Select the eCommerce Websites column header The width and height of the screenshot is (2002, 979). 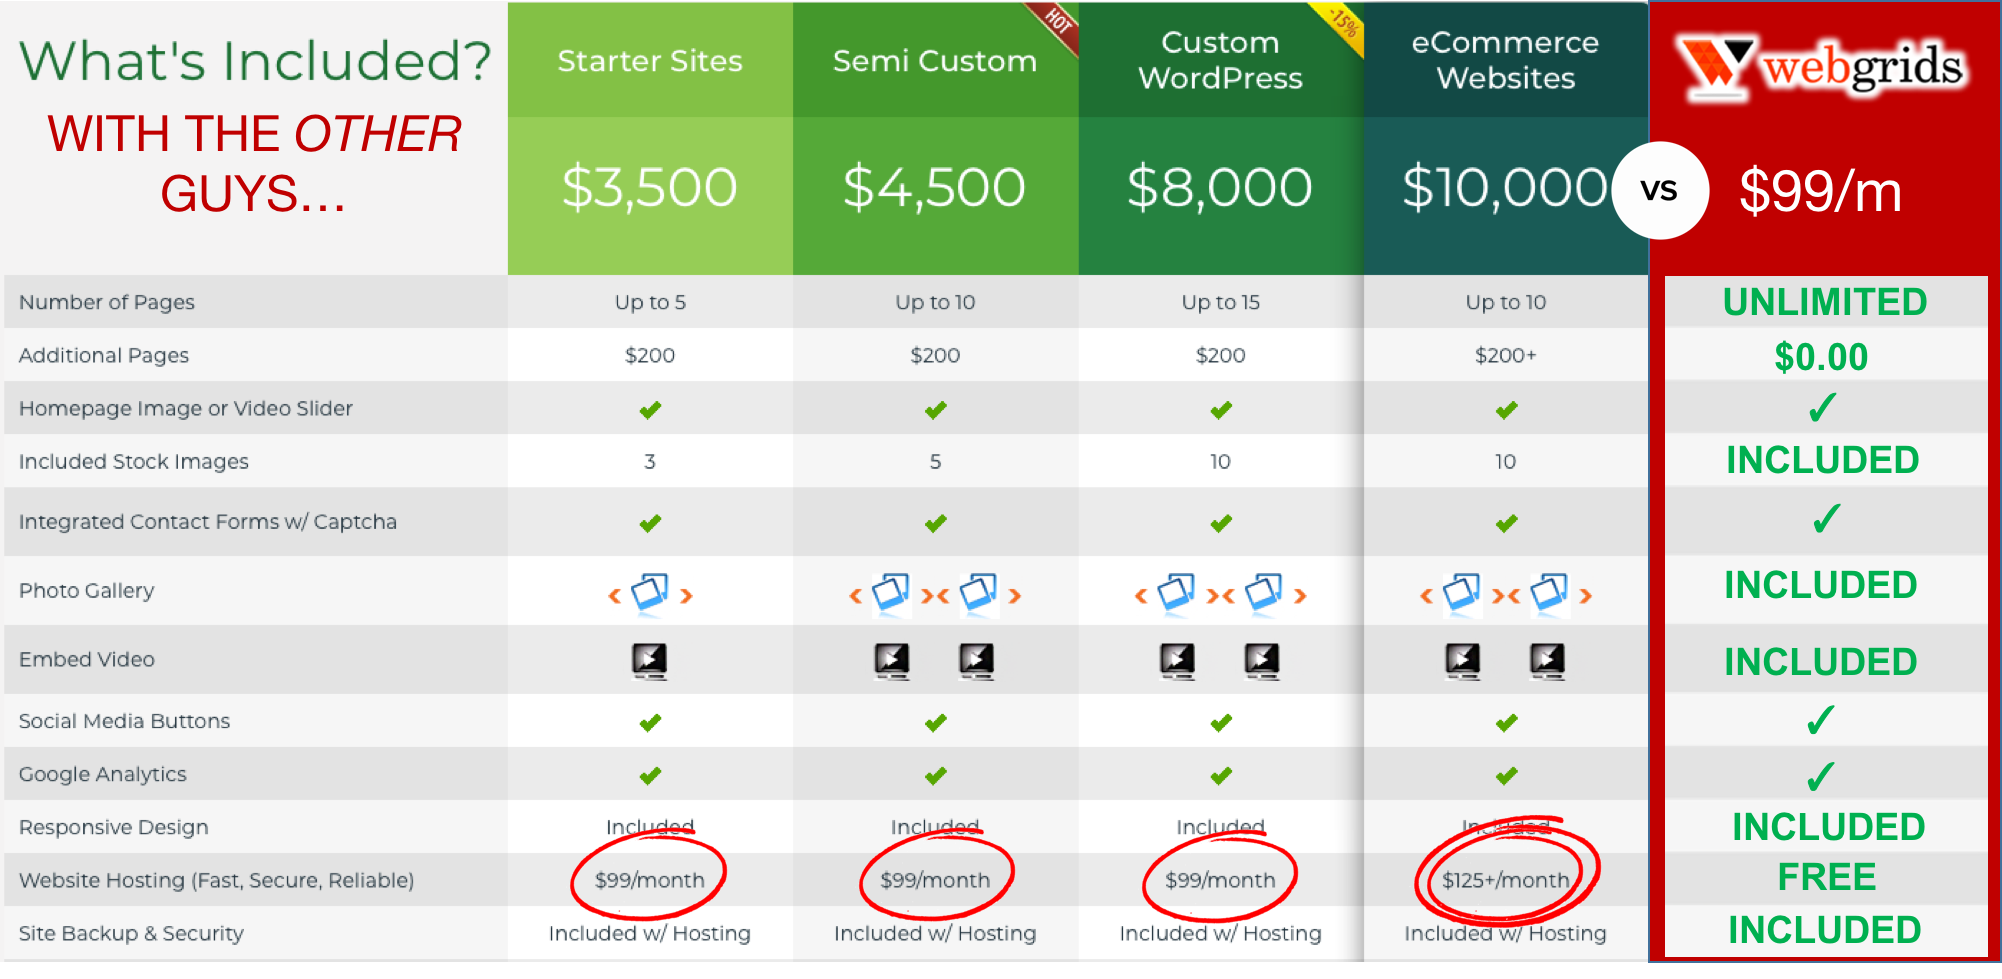1505,60
